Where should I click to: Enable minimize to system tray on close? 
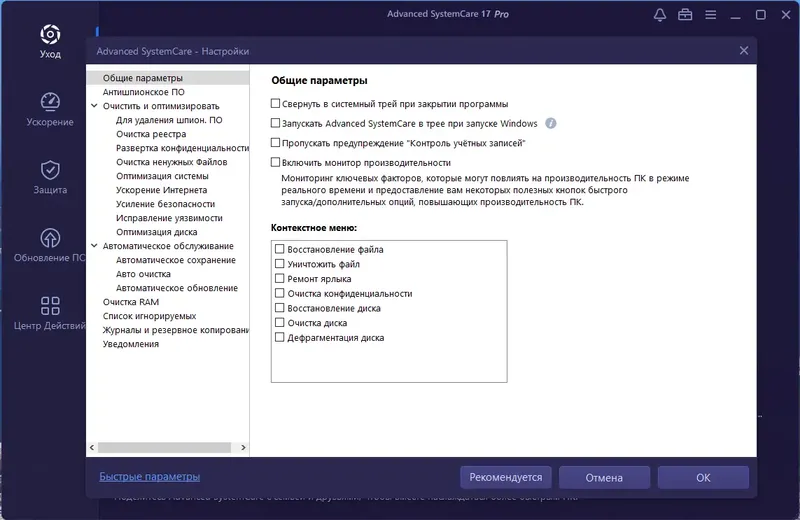(x=275, y=104)
